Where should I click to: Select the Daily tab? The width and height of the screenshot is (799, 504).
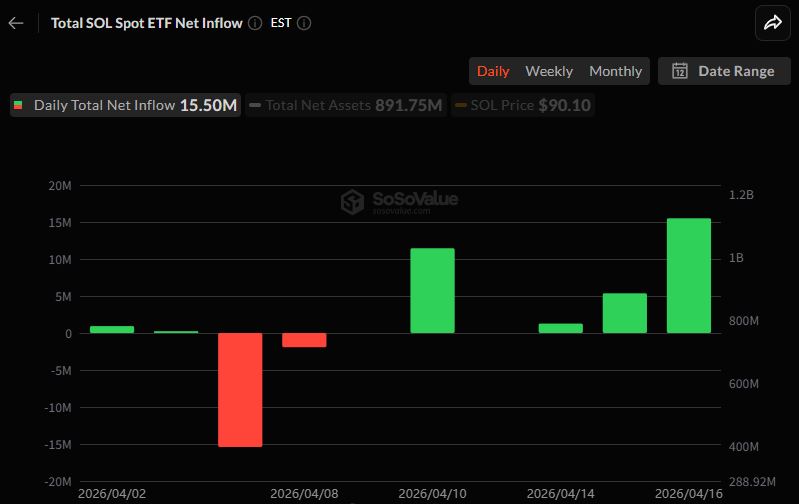[493, 71]
